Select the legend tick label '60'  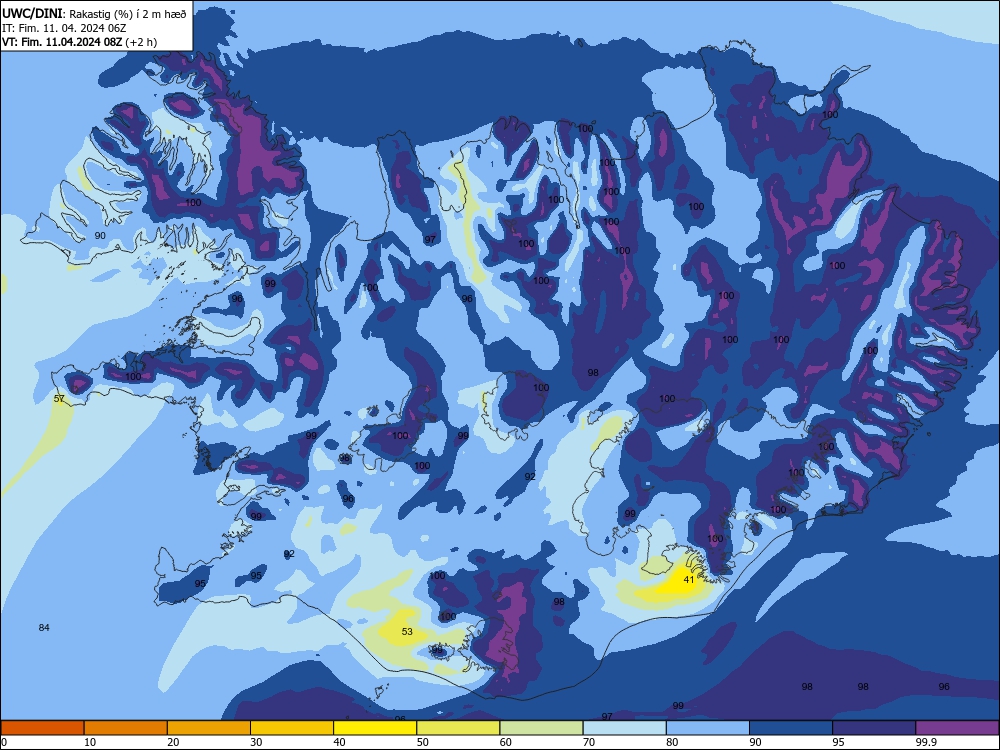506,742
